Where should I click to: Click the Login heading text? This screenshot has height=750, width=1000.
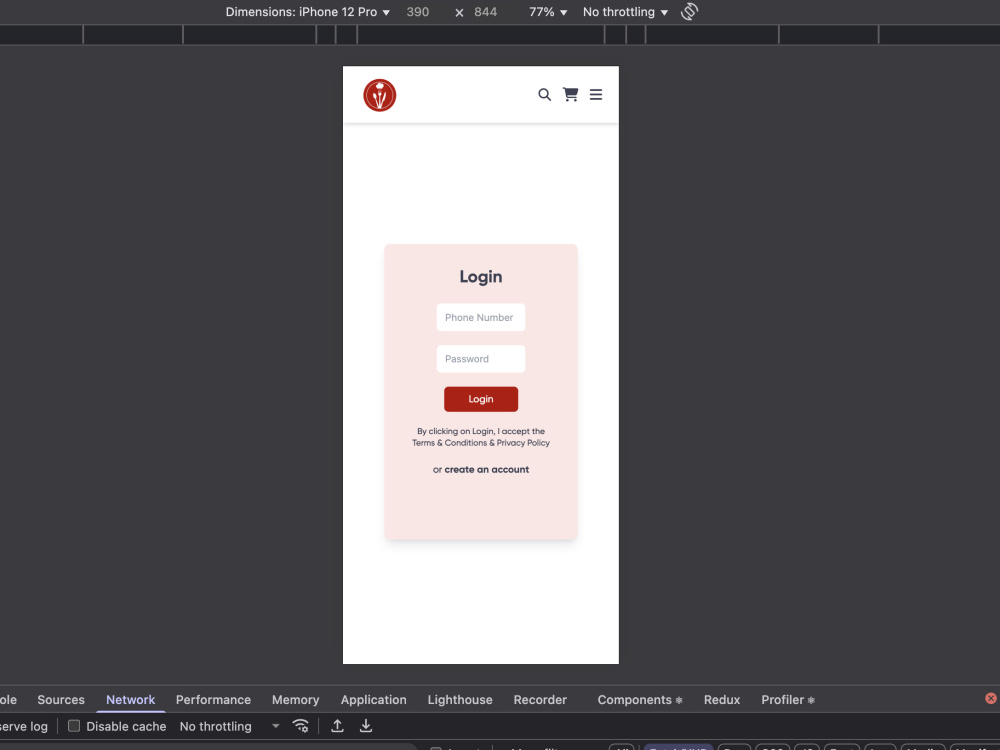481,277
